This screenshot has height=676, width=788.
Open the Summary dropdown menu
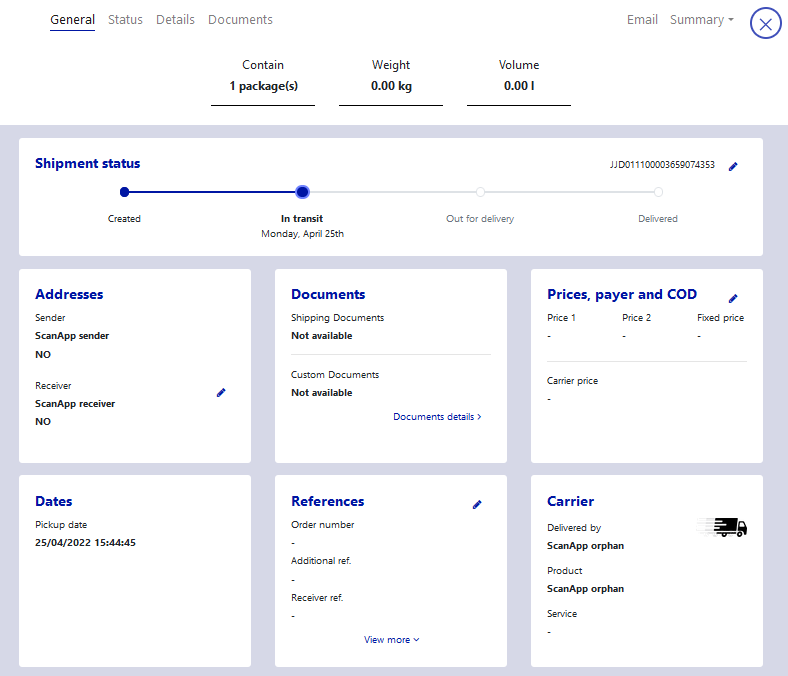click(701, 20)
